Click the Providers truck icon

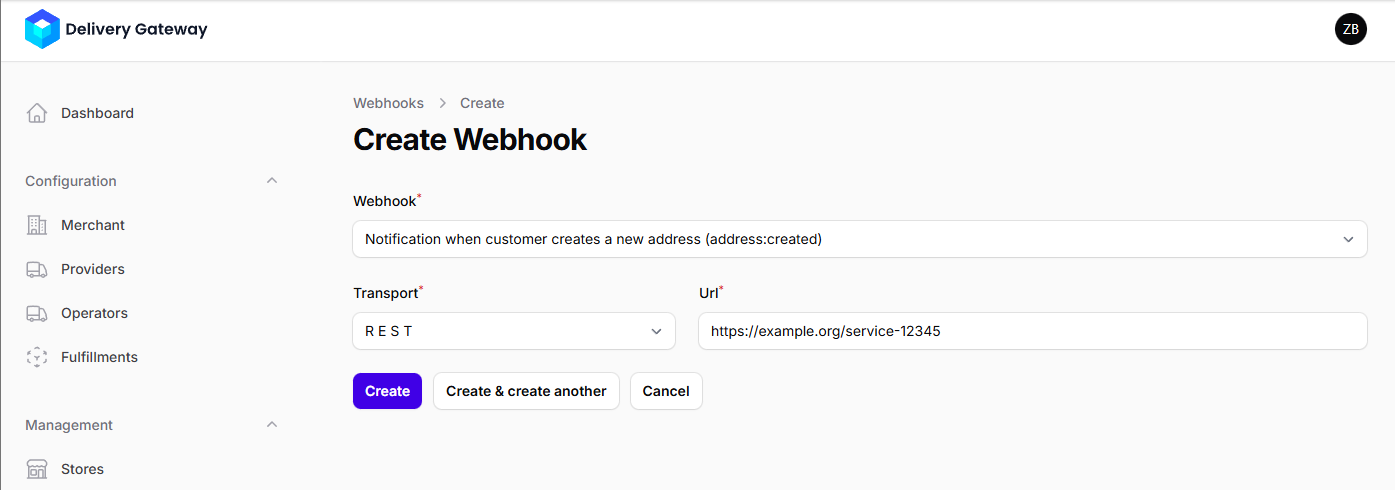[x=37, y=269]
